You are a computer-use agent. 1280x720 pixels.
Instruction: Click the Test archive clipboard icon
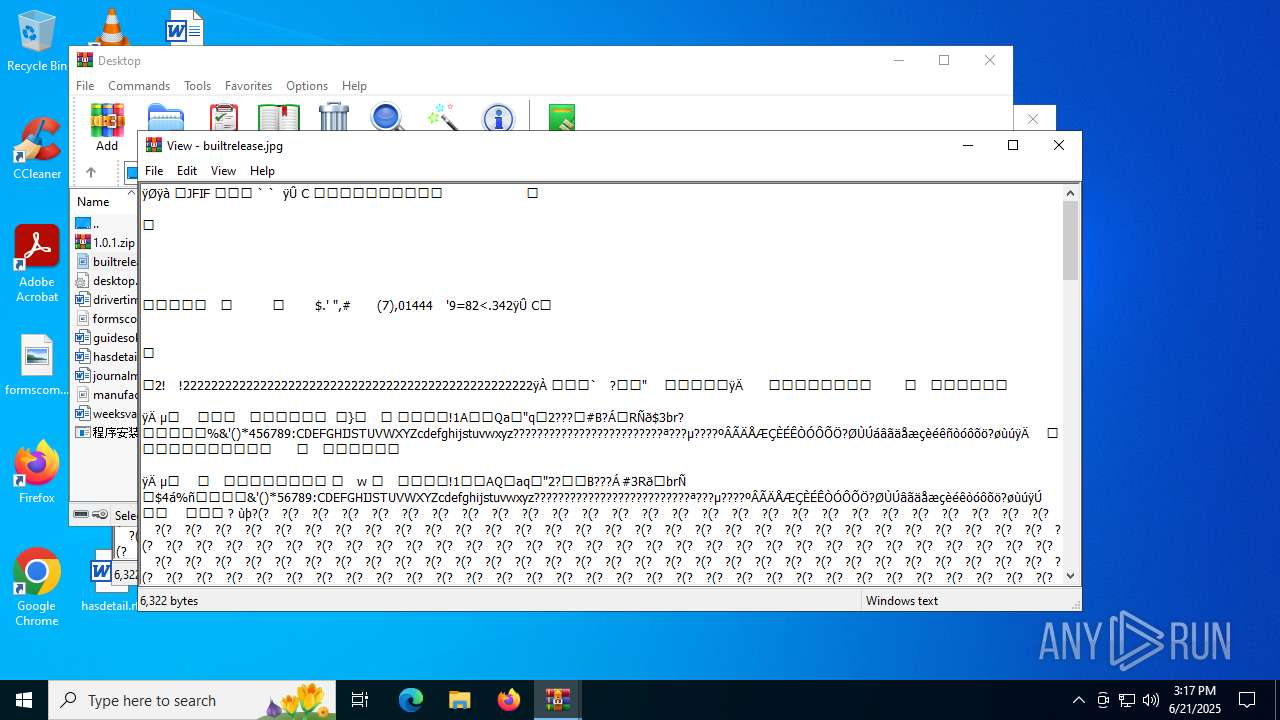224,117
